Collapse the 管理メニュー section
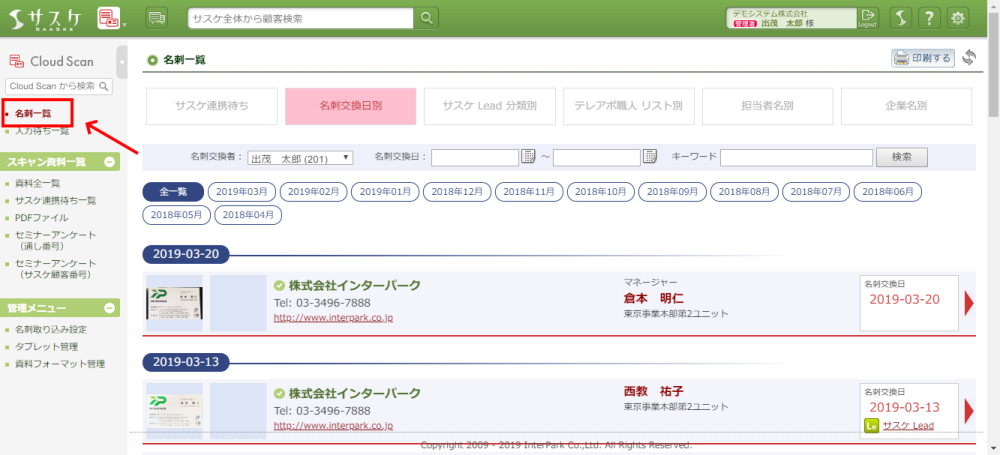 tap(109, 308)
